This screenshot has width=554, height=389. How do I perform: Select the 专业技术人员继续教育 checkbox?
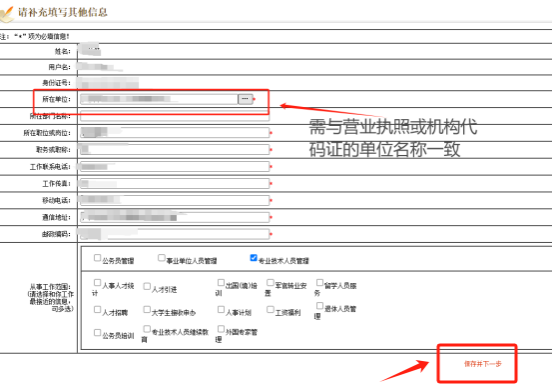click(x=147, y=329)
